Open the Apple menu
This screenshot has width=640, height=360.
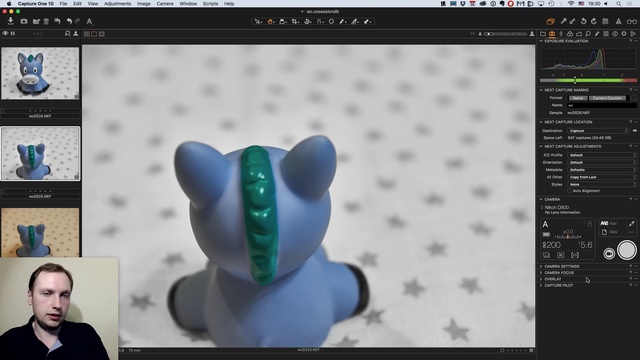[9, 4]
